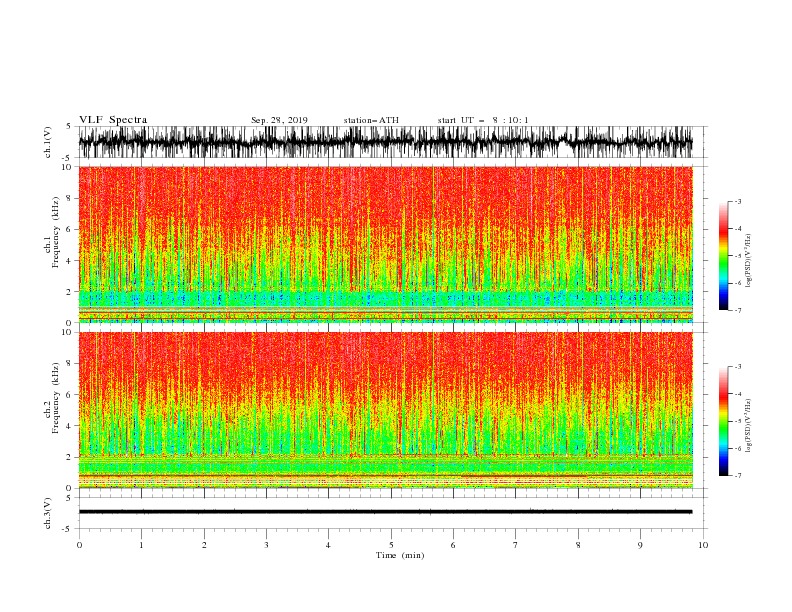Click the "4" minute tick label
Screen dimensions: 792x612
[329, 545]
